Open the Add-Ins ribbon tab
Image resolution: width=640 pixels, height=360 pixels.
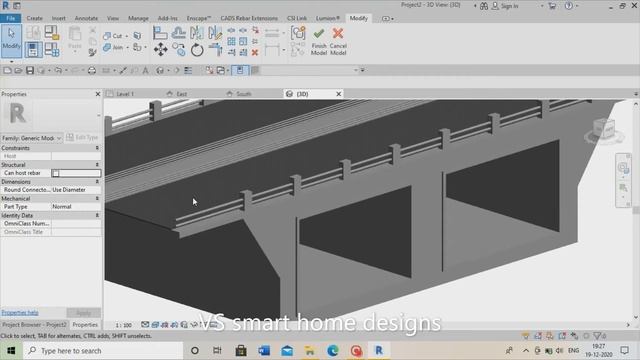(x=167, y=18)
